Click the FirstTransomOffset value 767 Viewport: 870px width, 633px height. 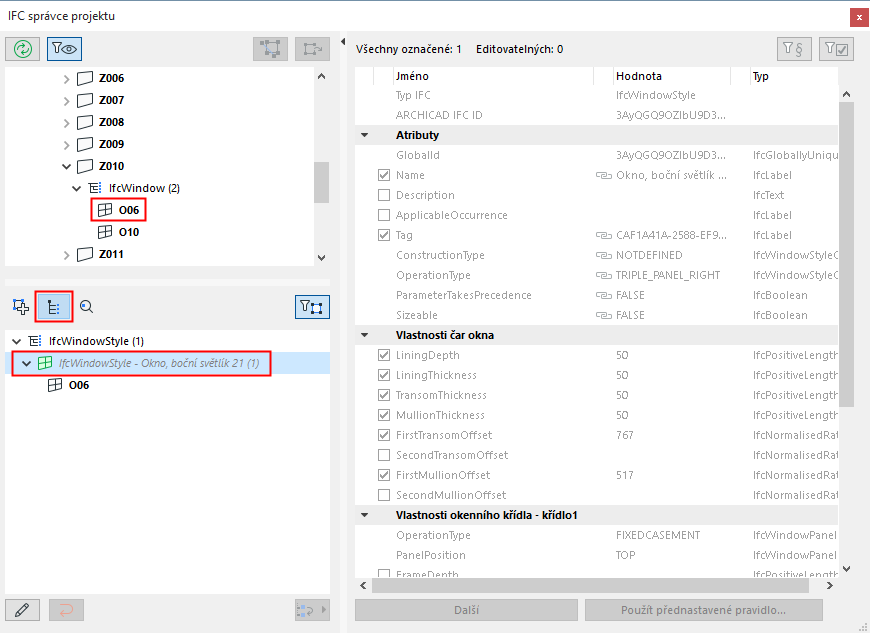click(624, 435)
